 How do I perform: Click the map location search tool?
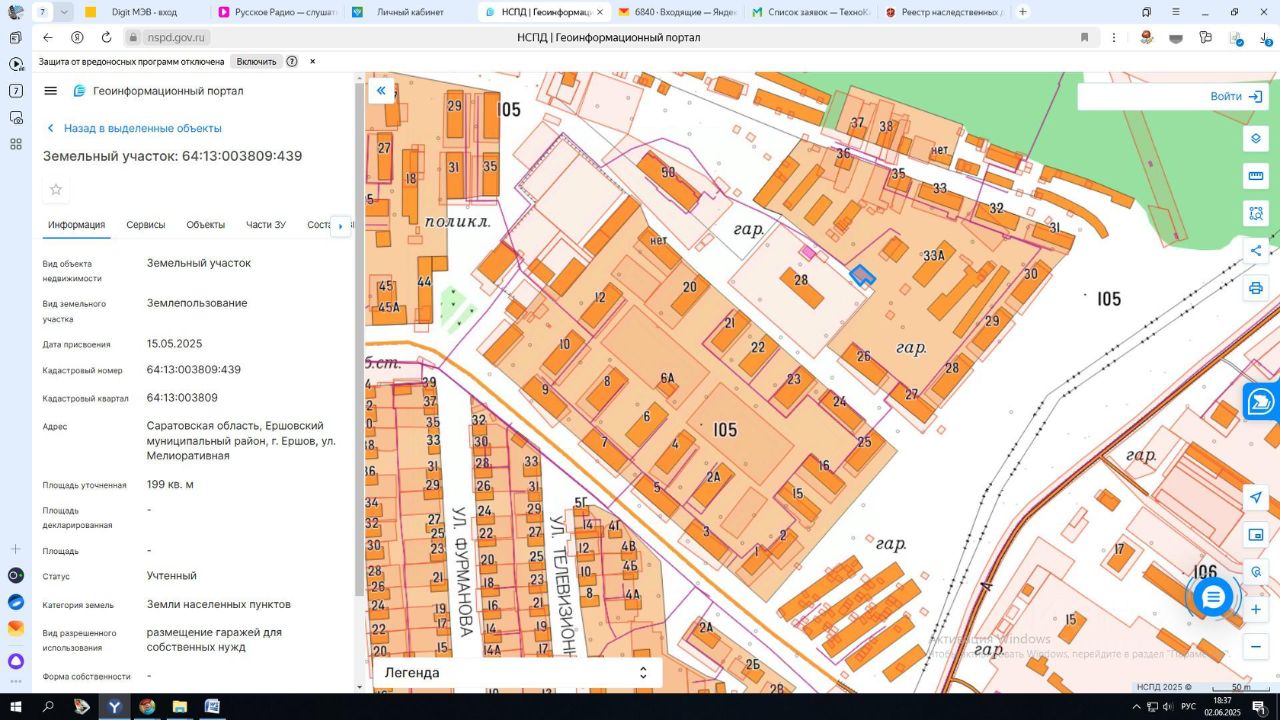[x=1256, y=572]
